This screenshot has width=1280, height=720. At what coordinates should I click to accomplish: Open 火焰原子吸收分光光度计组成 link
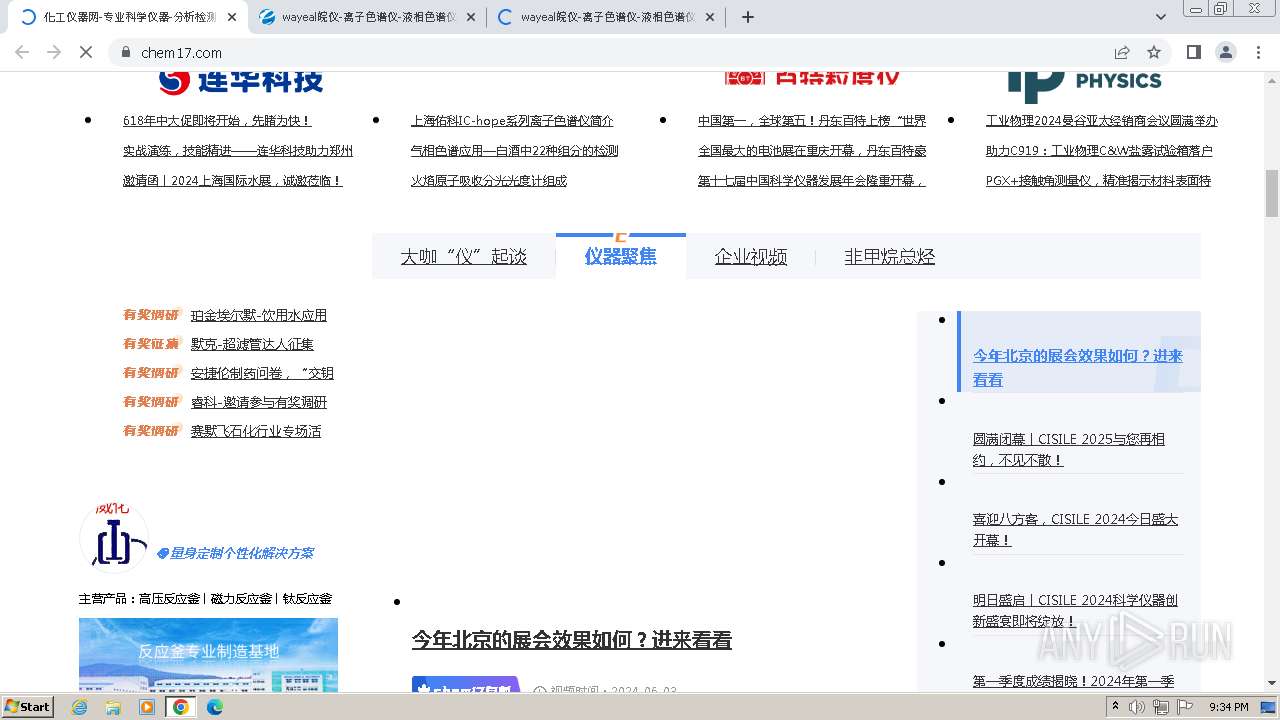[x=489, y=181]
